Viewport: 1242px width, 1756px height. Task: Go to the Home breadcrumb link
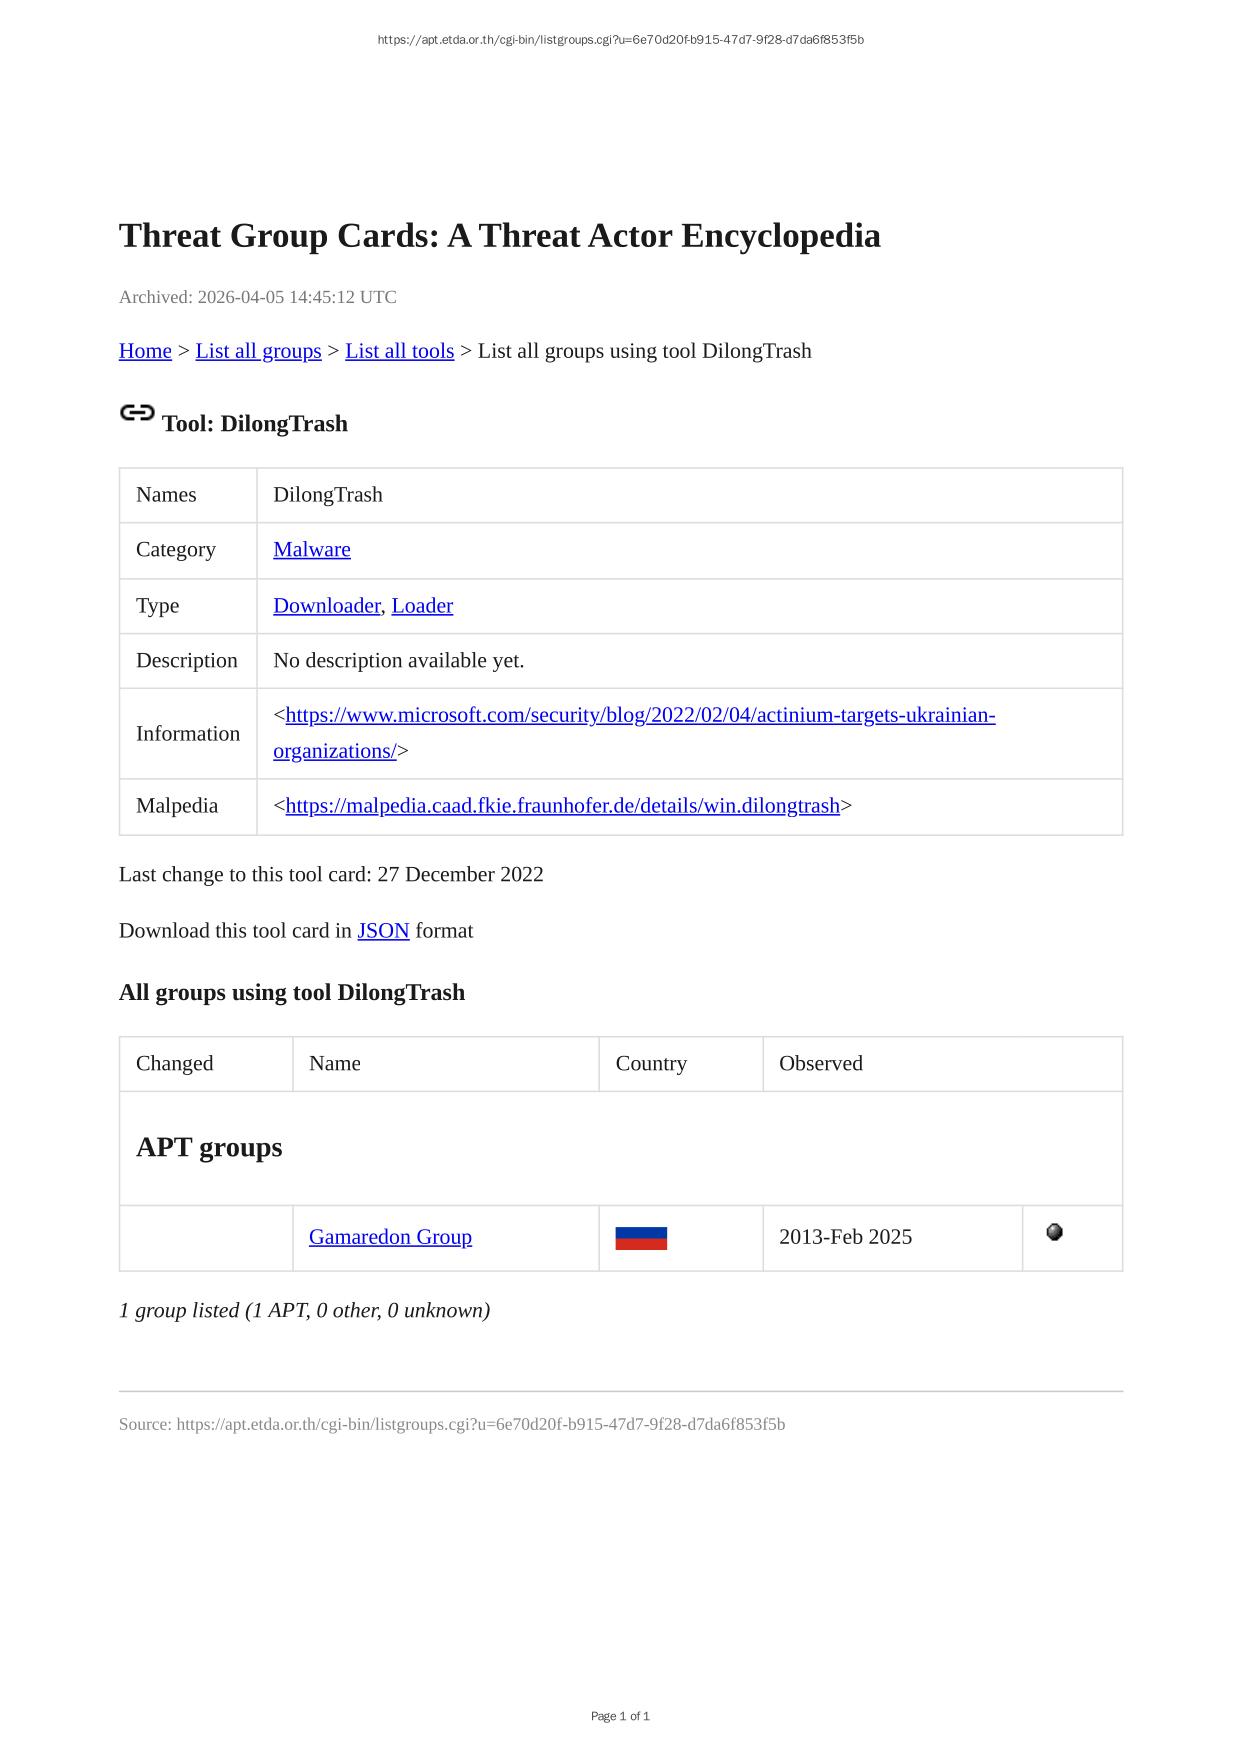145,351
